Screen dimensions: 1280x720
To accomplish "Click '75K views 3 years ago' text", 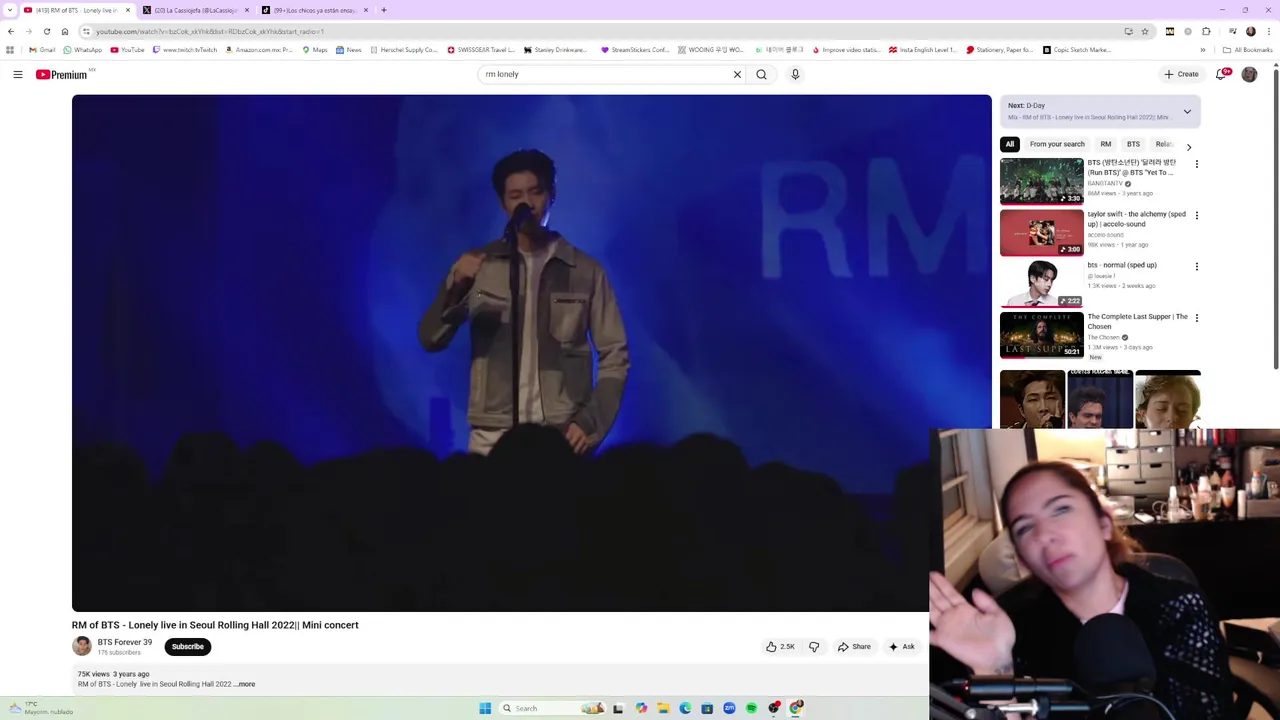I will click(113, 674).
